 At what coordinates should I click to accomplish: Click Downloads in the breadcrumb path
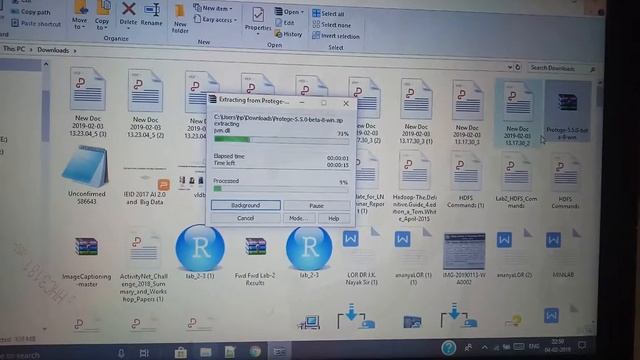(53, 50)
